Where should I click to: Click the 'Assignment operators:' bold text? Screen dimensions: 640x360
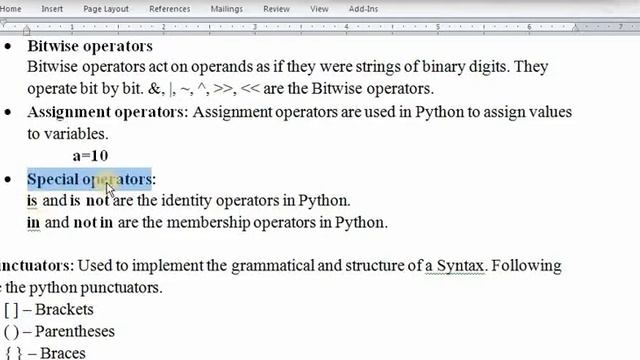pos(108,112)
